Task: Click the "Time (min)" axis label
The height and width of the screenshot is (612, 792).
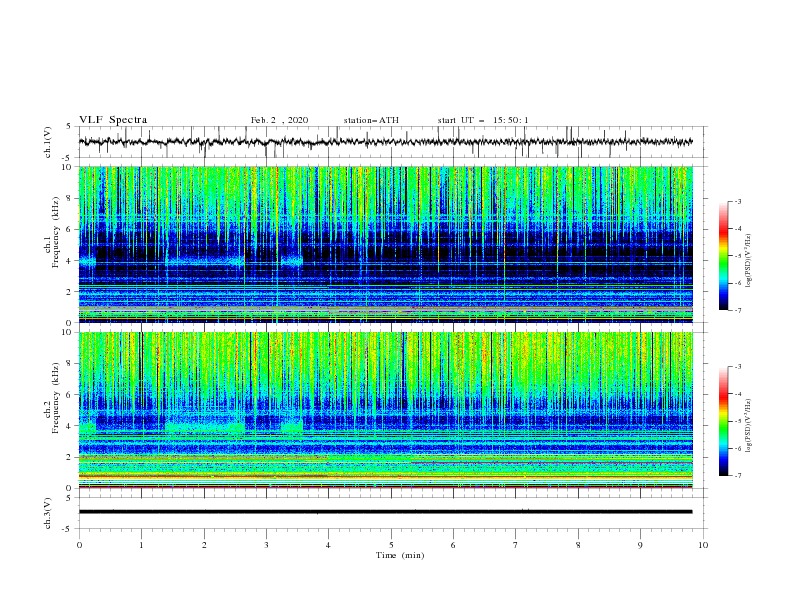Action: tap(400, 555)
